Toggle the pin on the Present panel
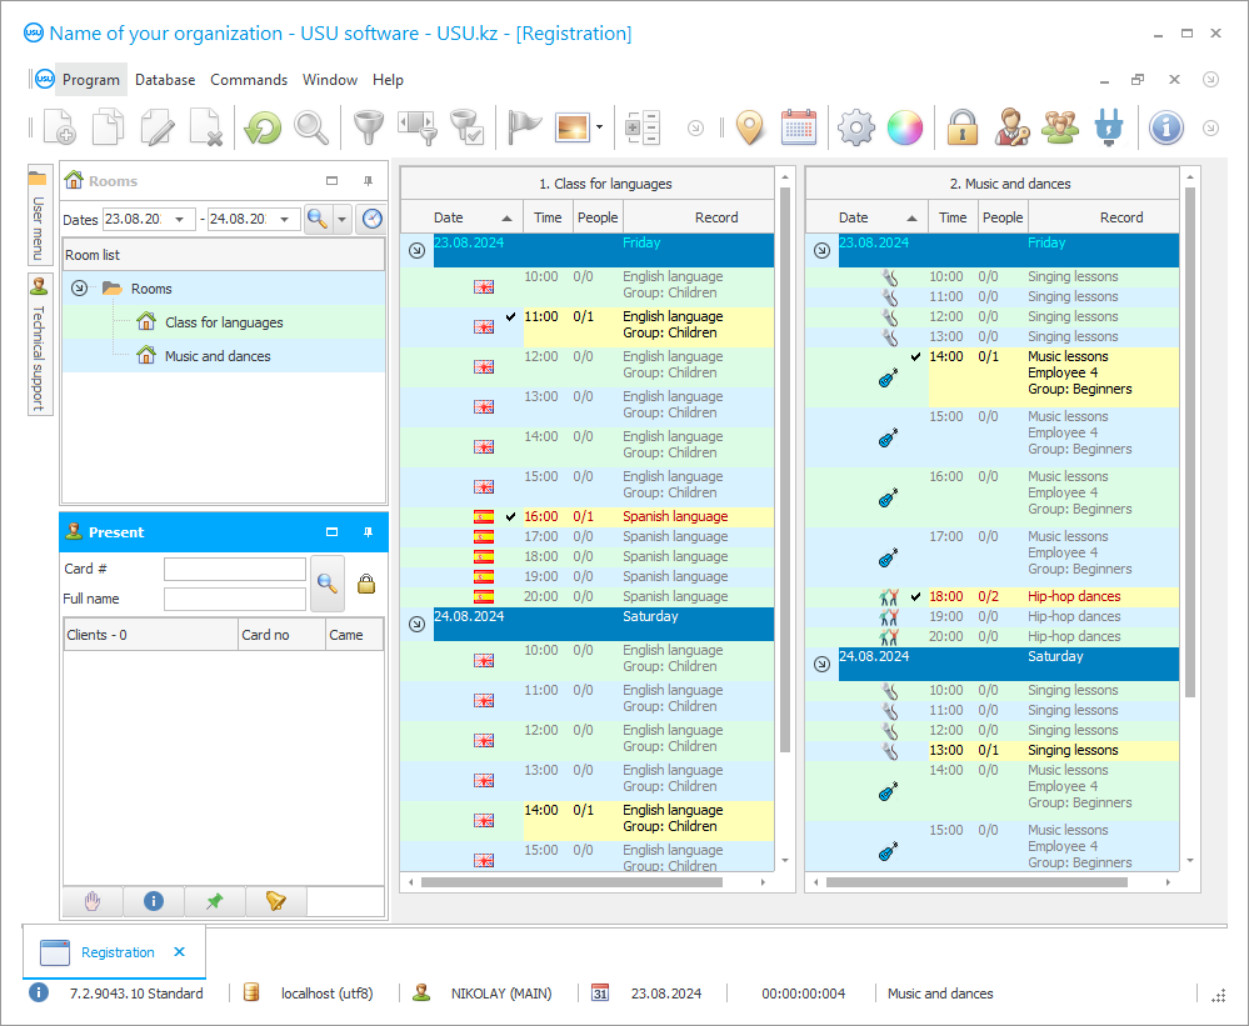1249x1026 pixels. [x=368, y=532]
